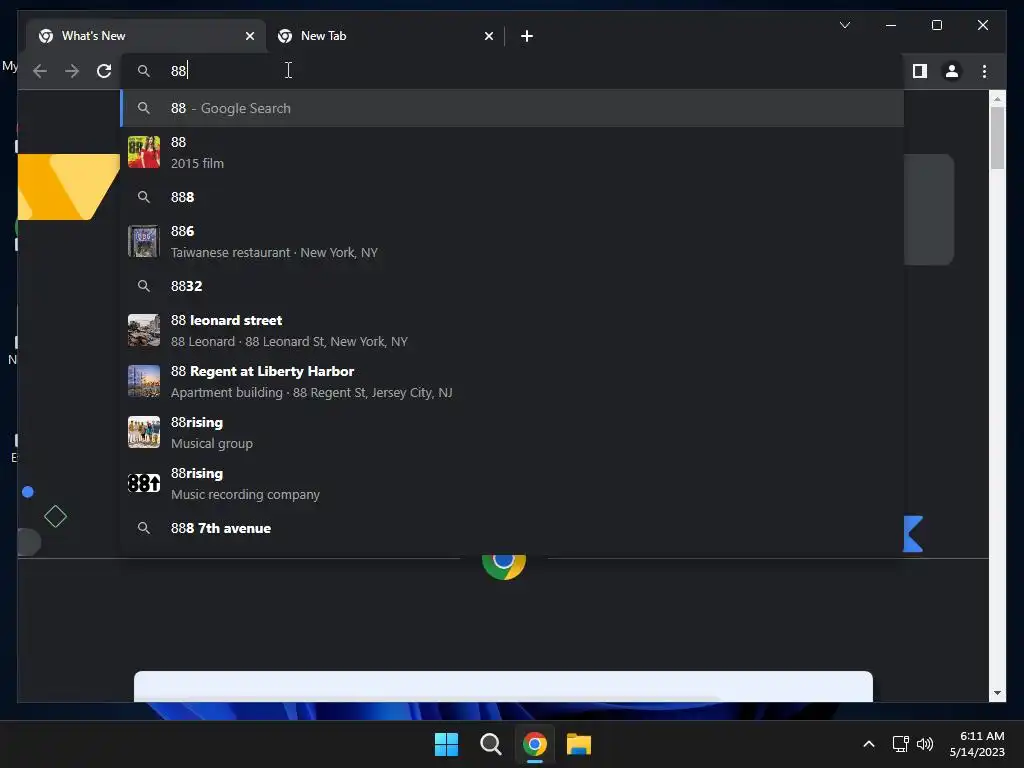Select '88 Regent at Liberty Harbor' suggestion

(513, 381)
